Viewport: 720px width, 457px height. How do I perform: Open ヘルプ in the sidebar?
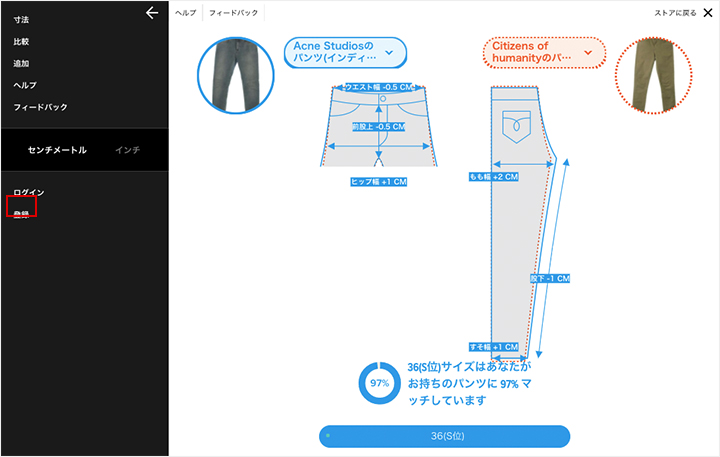click(x=25, y=85)
